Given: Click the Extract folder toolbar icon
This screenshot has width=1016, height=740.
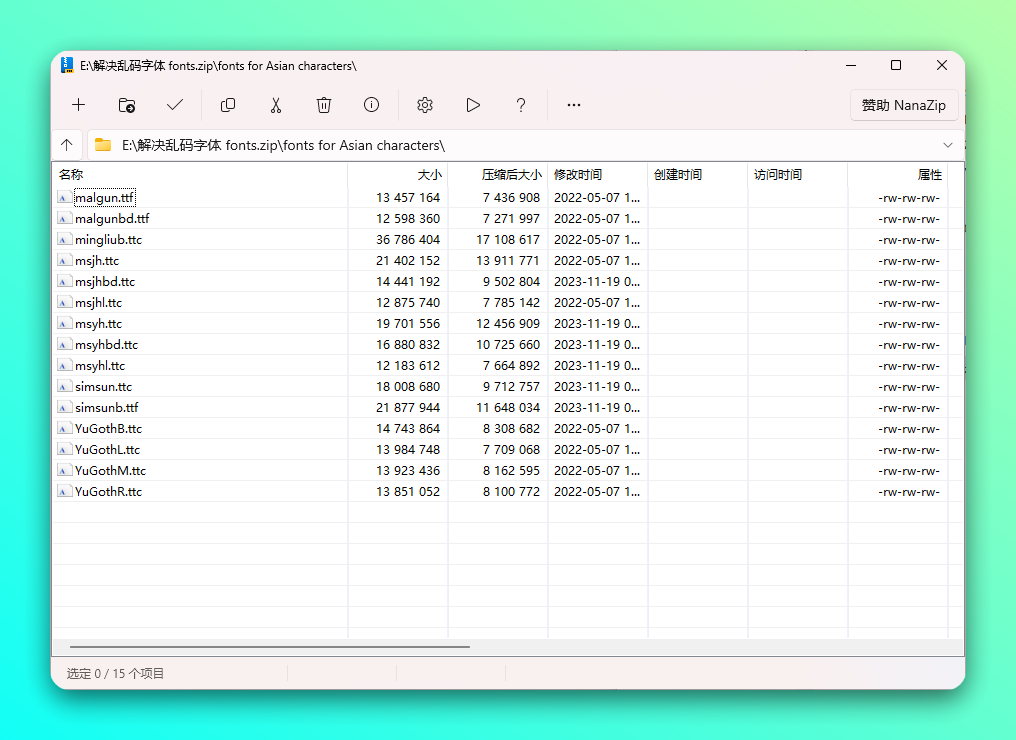Looking at the screenshot, I should tap(127, 105).
